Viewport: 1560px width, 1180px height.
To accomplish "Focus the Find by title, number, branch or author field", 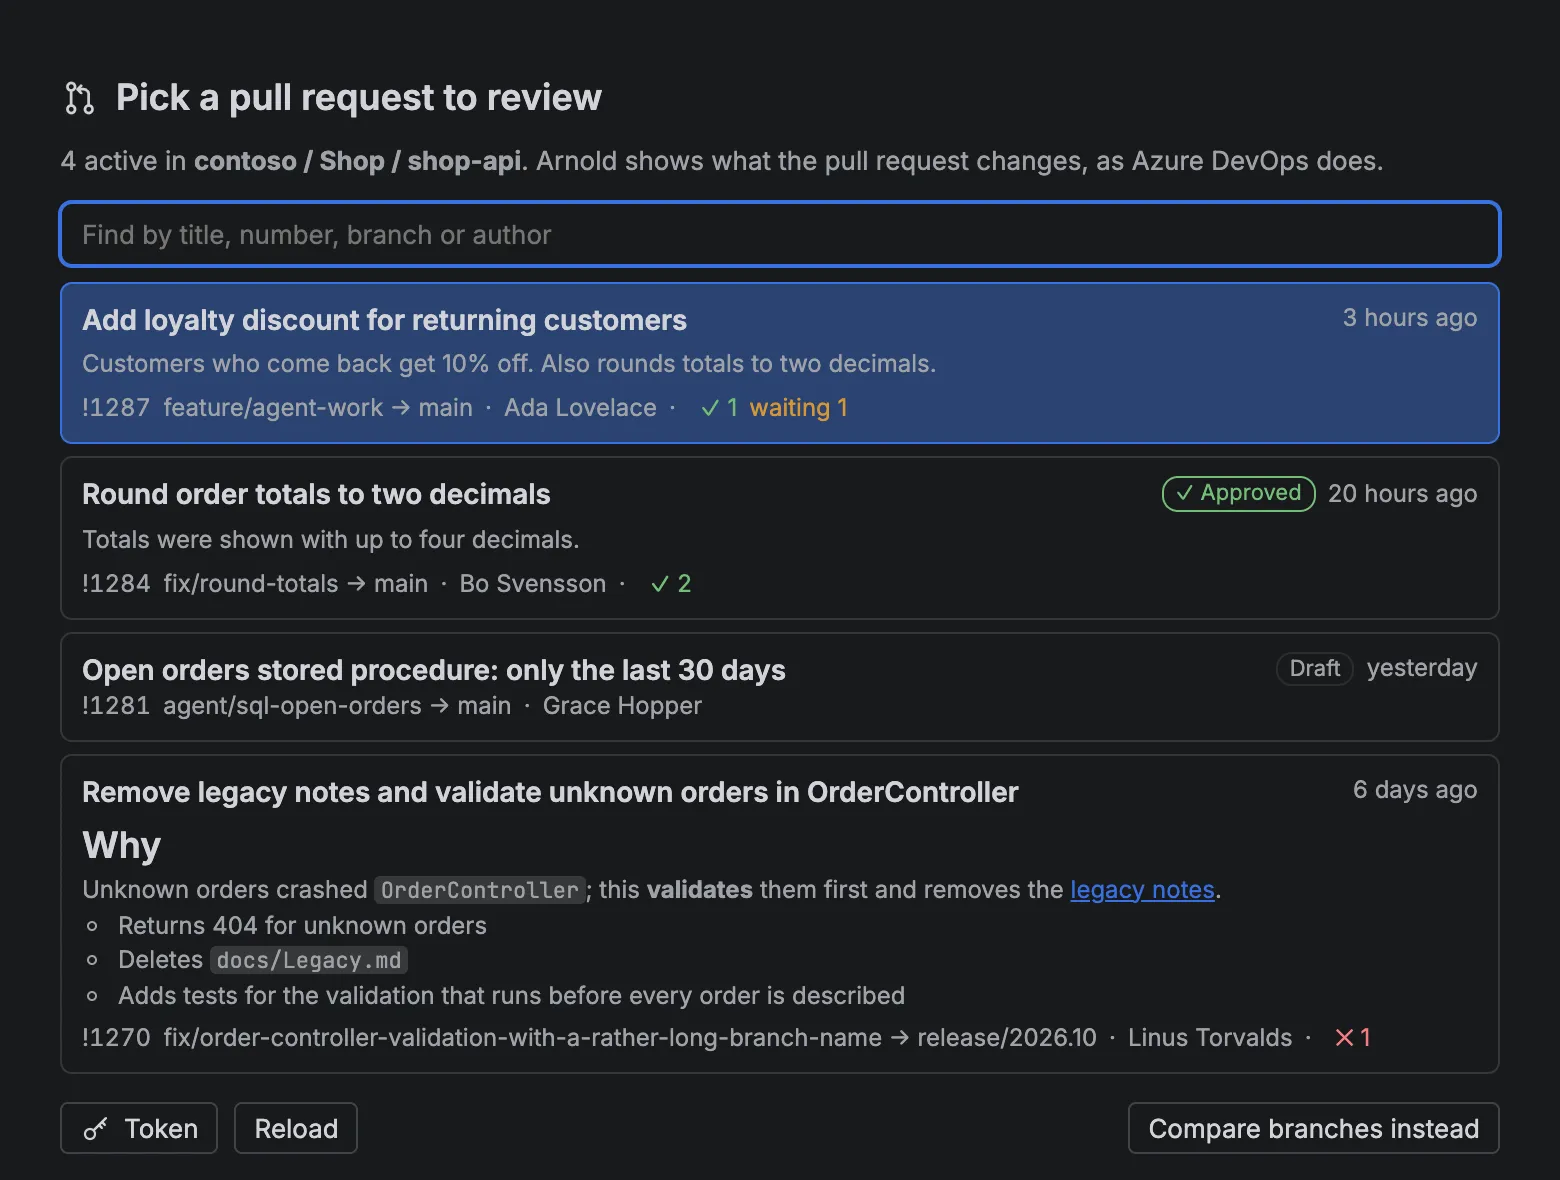I will point(780,235).
